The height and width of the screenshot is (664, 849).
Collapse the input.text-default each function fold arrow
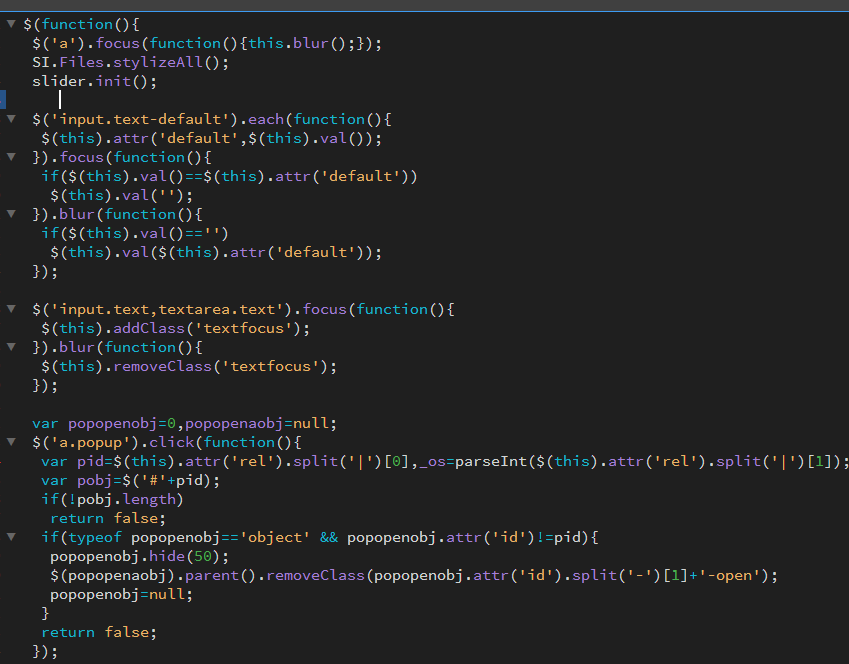click(11, 119)
